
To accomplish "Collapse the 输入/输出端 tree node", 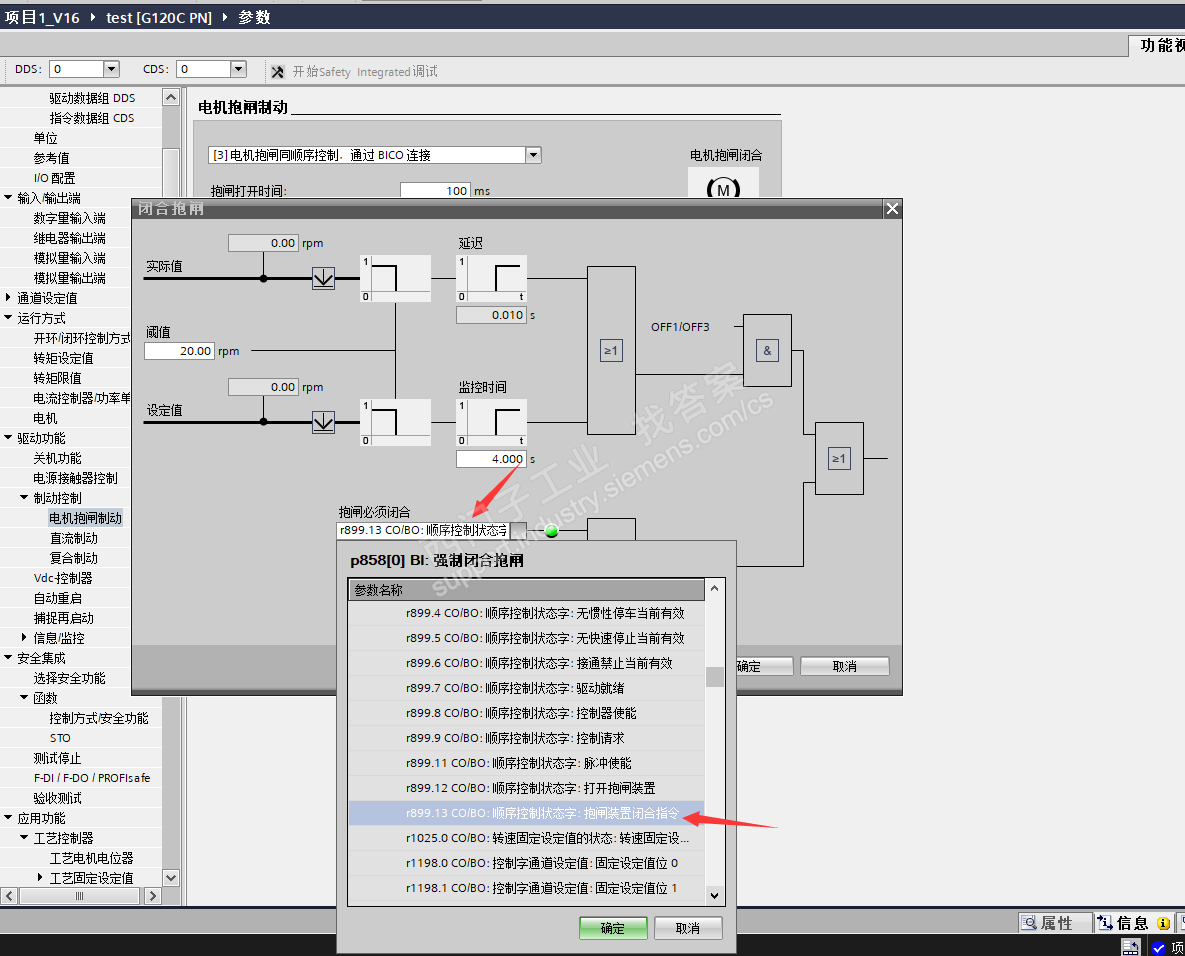I will pos(8,197).
